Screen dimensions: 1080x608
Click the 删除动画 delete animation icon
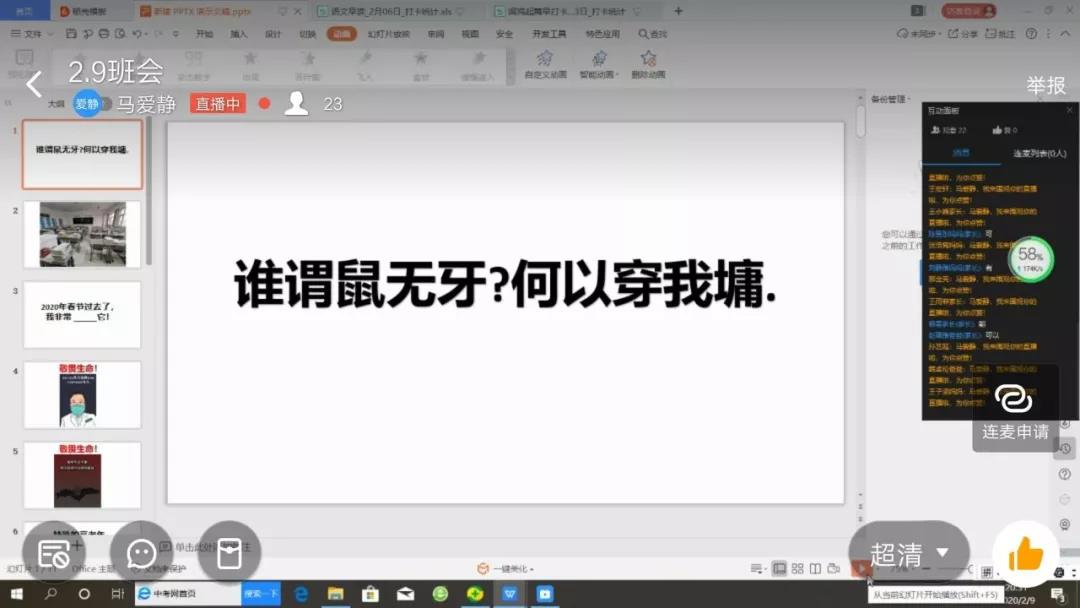coord(648,62)
